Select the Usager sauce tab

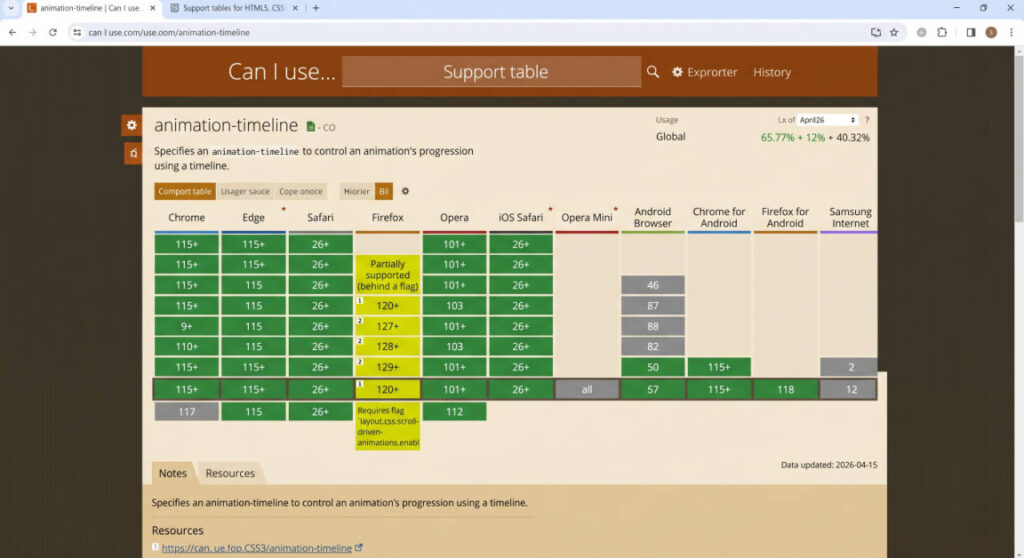(245, 191)
